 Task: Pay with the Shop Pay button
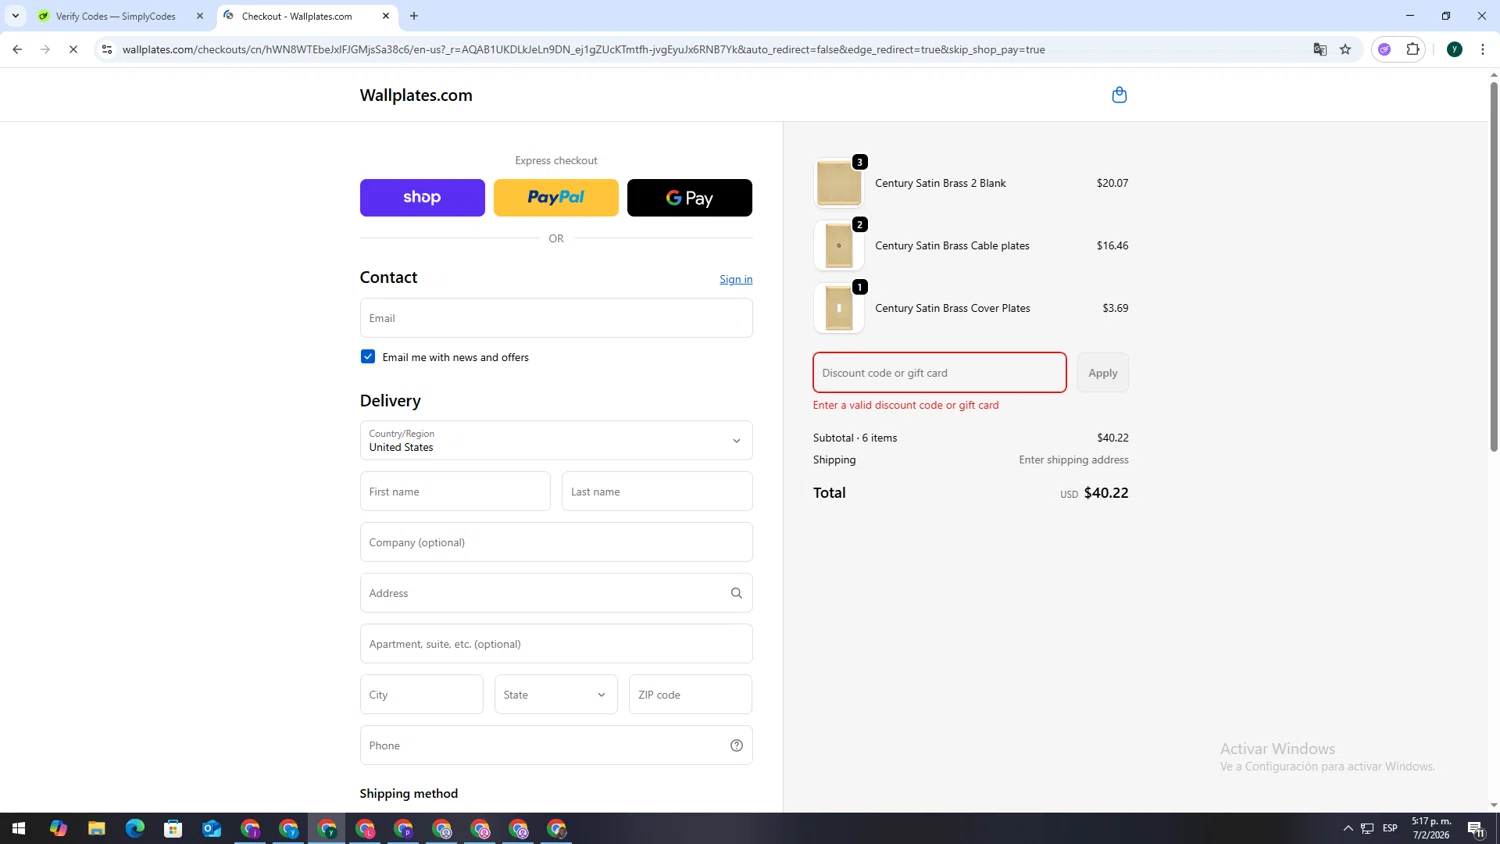422,198
